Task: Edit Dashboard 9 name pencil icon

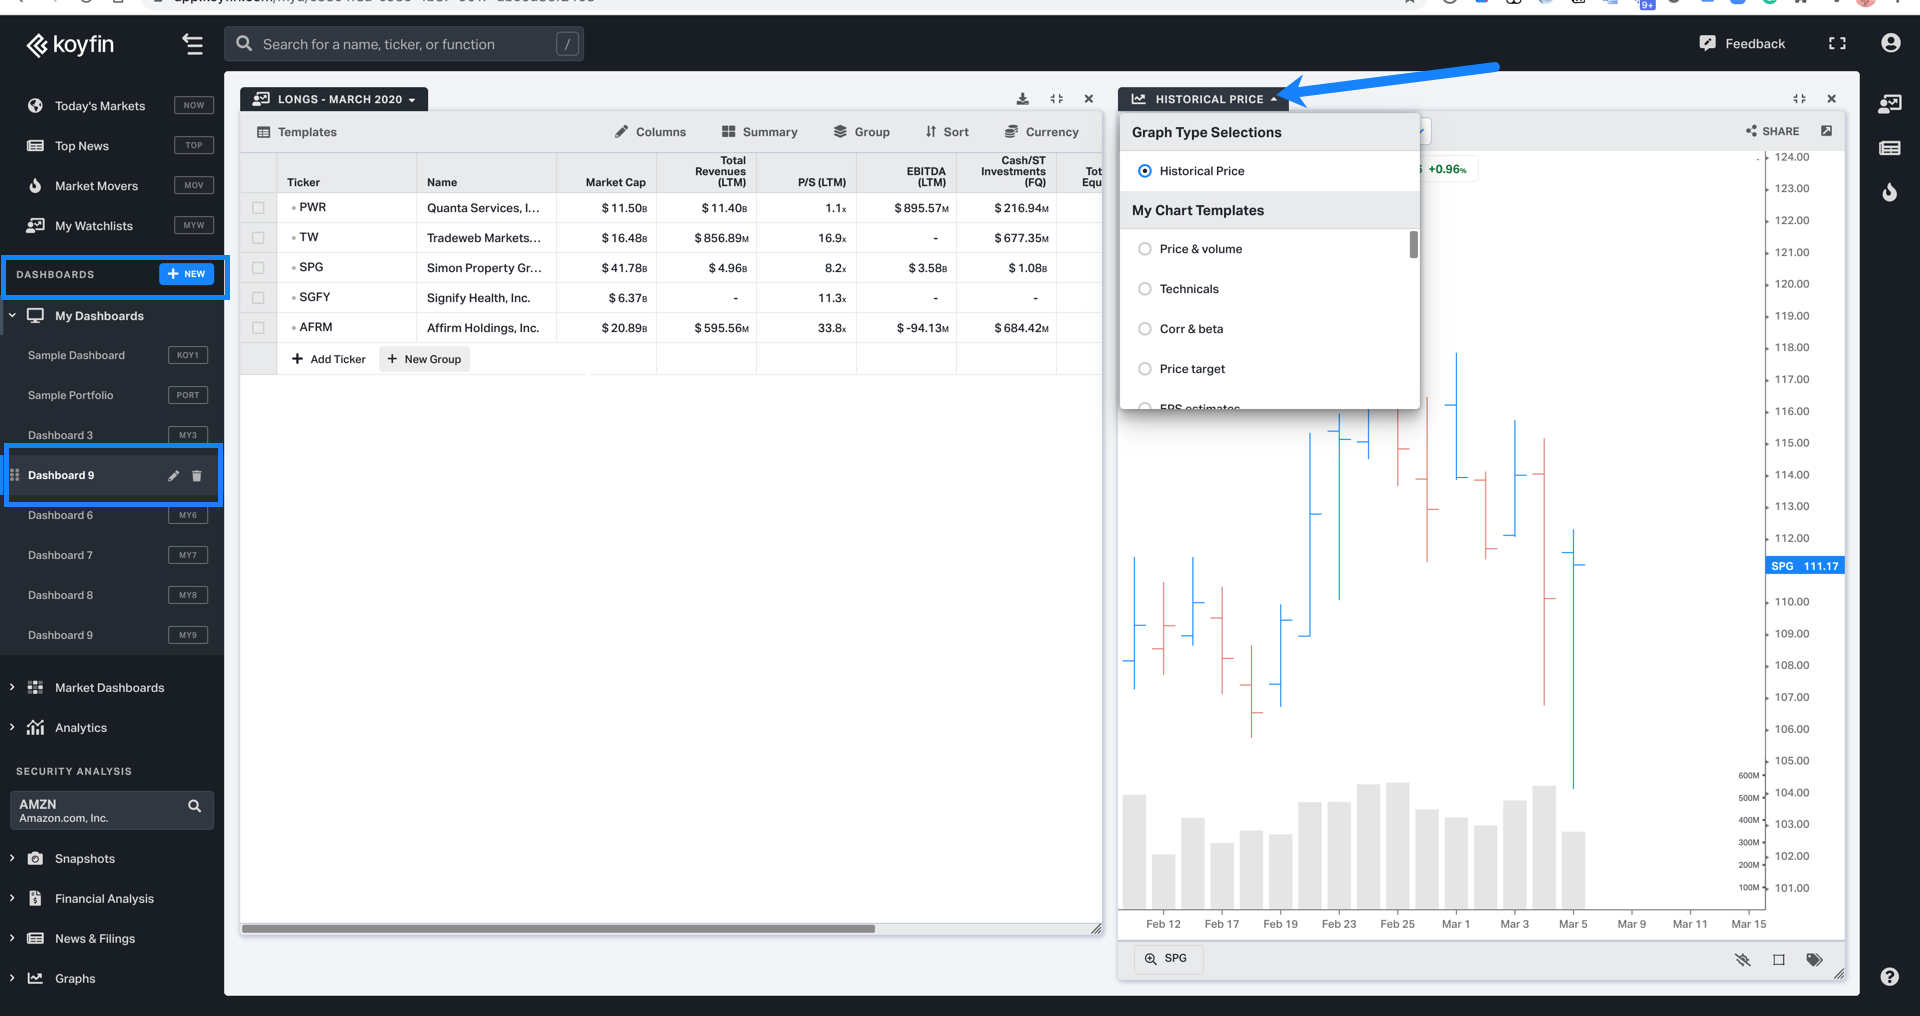Action: [x=173, y=476]
